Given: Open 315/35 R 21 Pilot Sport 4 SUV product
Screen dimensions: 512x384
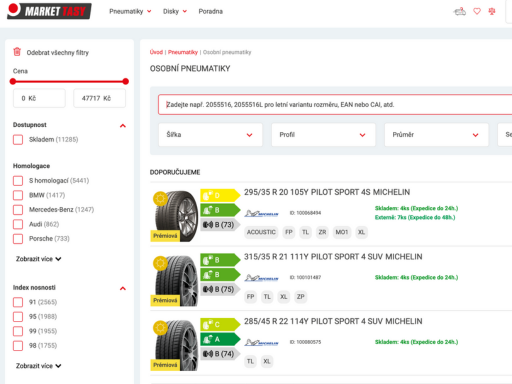Looking at the screenshot, I should 333,257.
